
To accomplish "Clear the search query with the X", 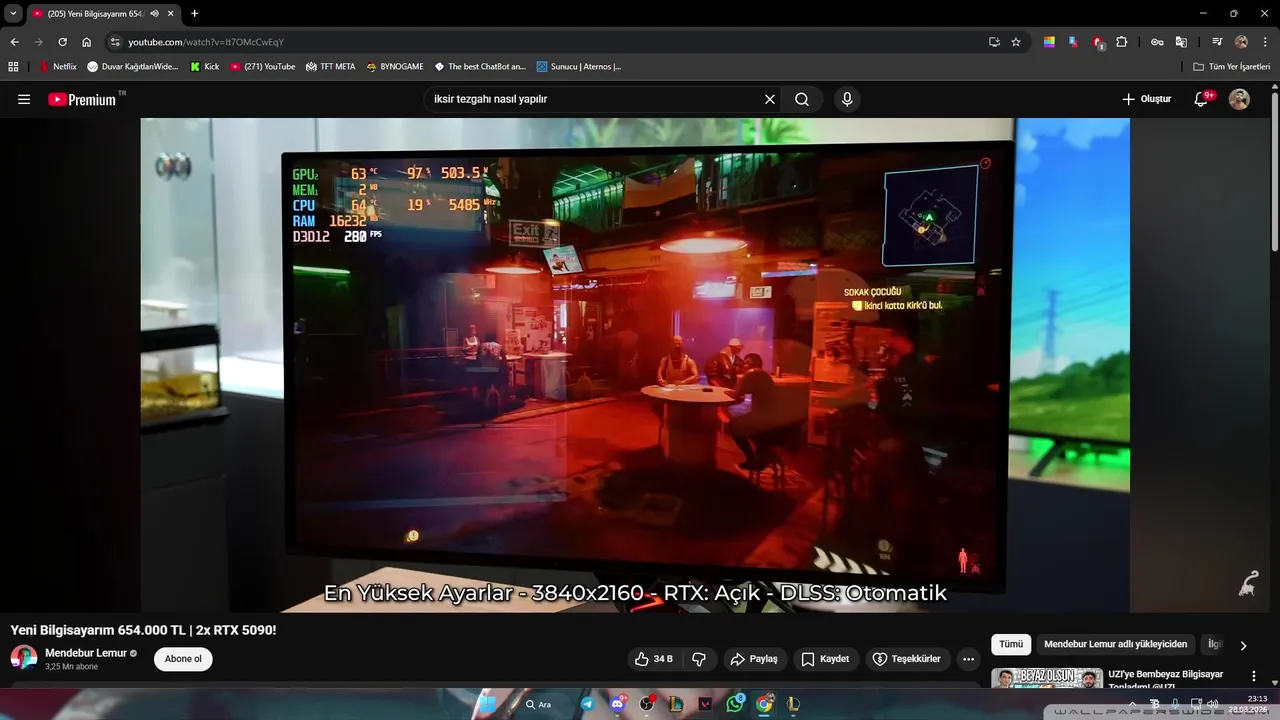I will tap(770, 99).
